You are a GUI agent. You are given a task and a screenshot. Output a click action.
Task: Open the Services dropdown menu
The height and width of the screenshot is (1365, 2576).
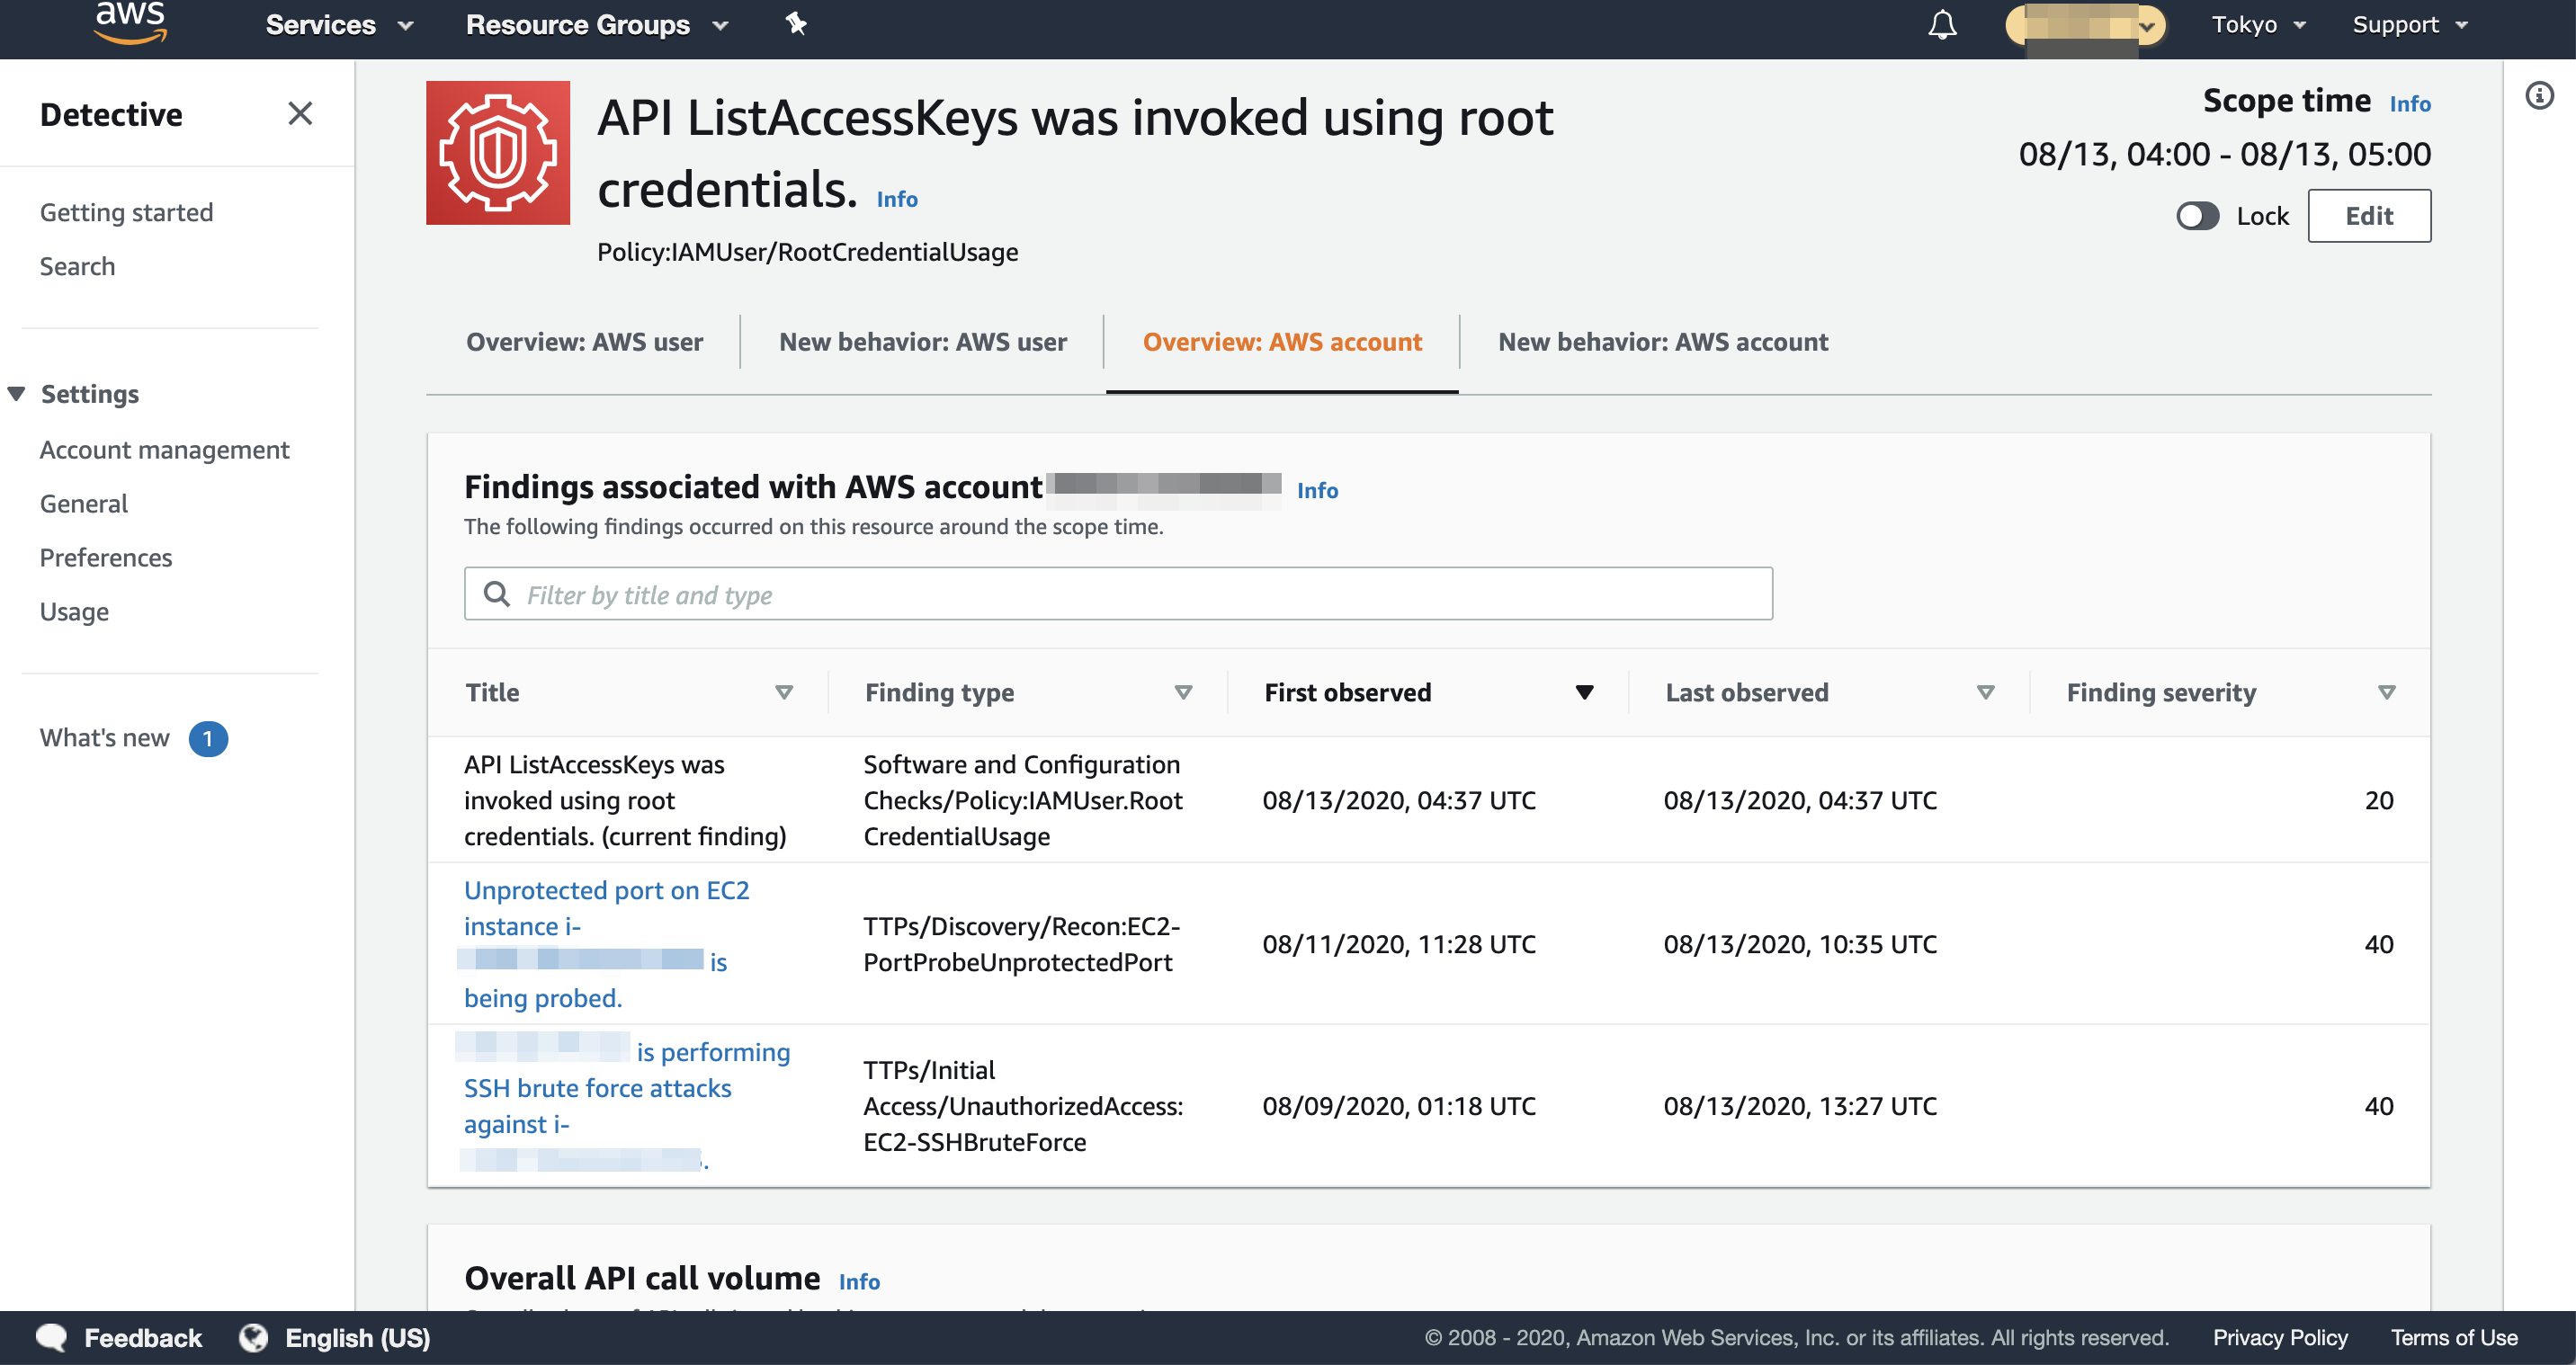tap(339, 24)
